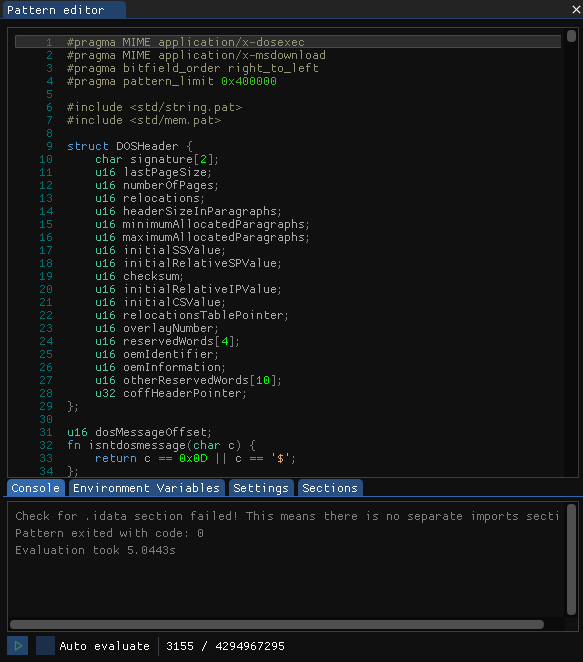Viewport: 583px width, 662px height.
Task: Click the Pattern exited with code message
Action: click(x=109, y=533)
